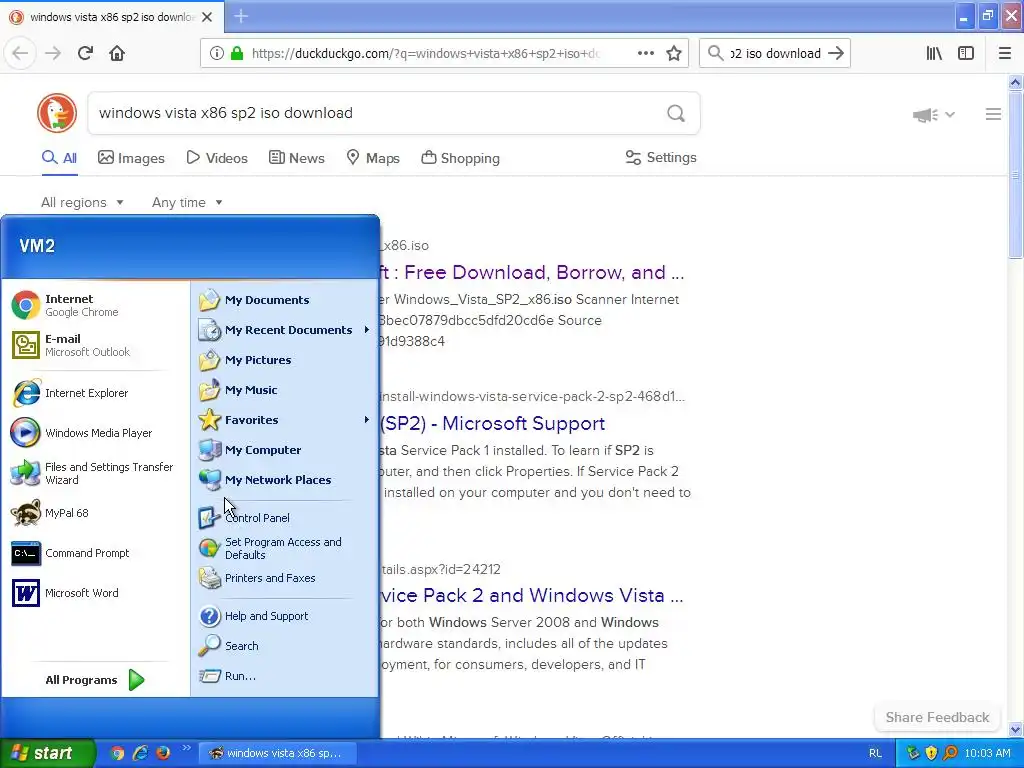Go back in the browser
This screenshot has height=768, width=1024.
coord(20,53)
